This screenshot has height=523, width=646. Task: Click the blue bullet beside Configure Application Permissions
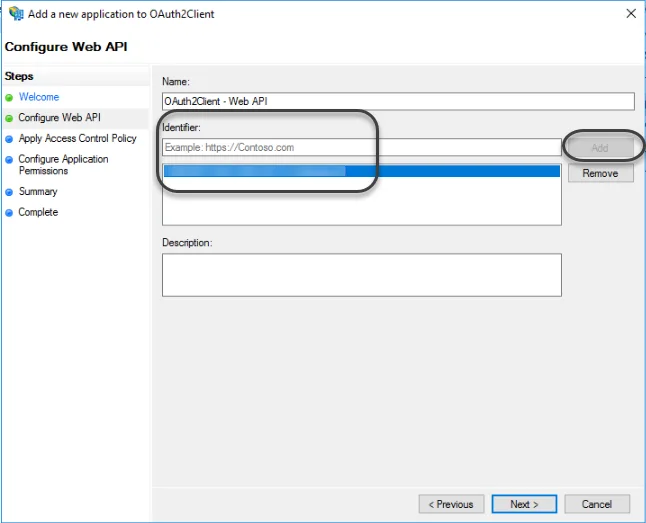pos(9,159)
